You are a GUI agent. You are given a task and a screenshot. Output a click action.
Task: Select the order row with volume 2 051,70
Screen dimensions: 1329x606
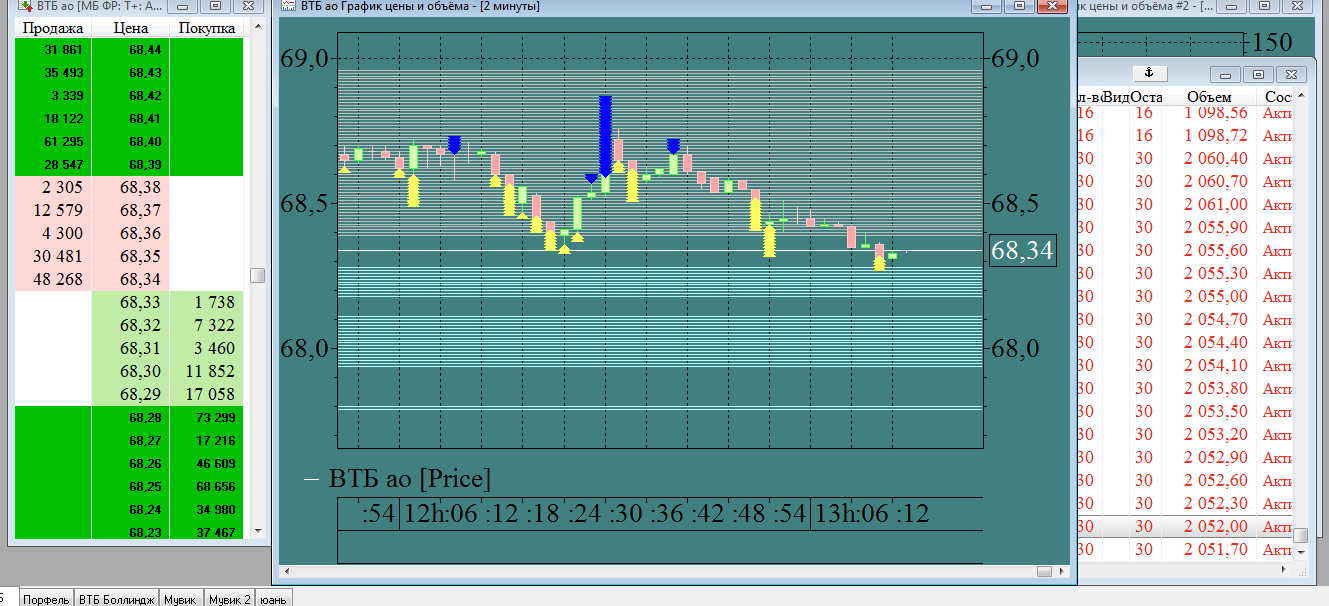coord(1186,549)
